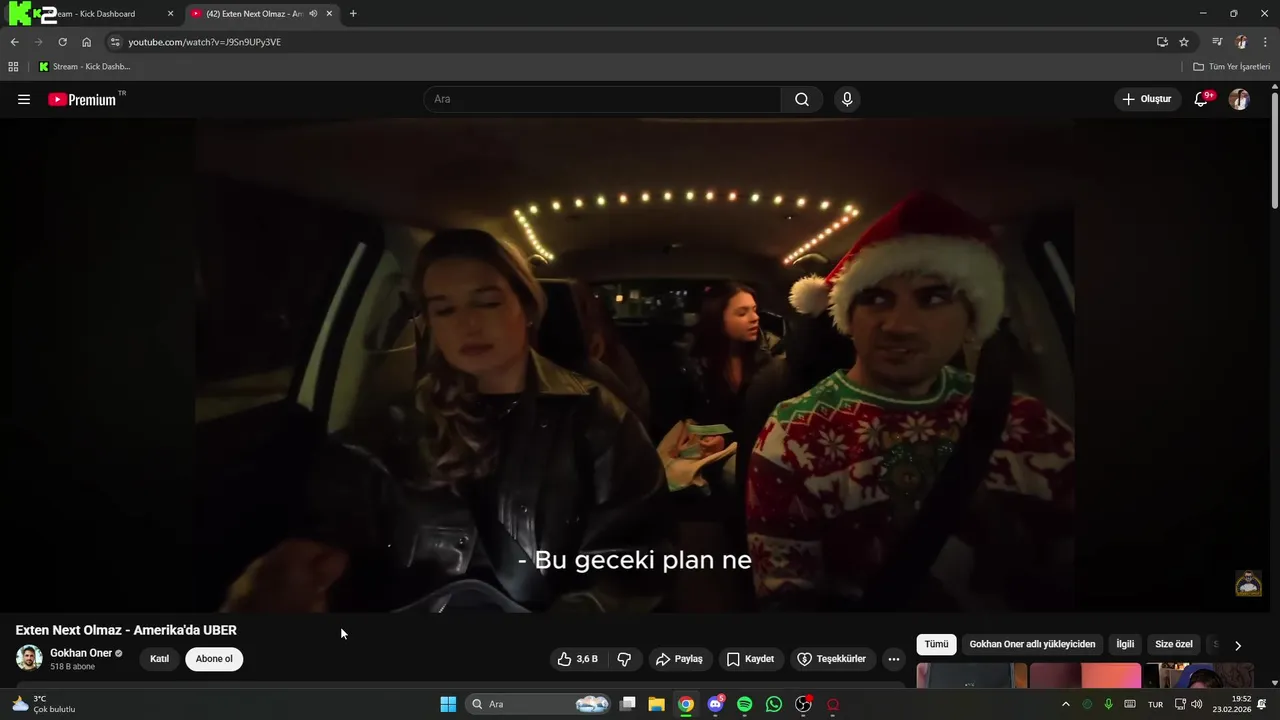Like the video with thumbs-up 3,6 B
The image size is (1280, 720).
point(578,659)
